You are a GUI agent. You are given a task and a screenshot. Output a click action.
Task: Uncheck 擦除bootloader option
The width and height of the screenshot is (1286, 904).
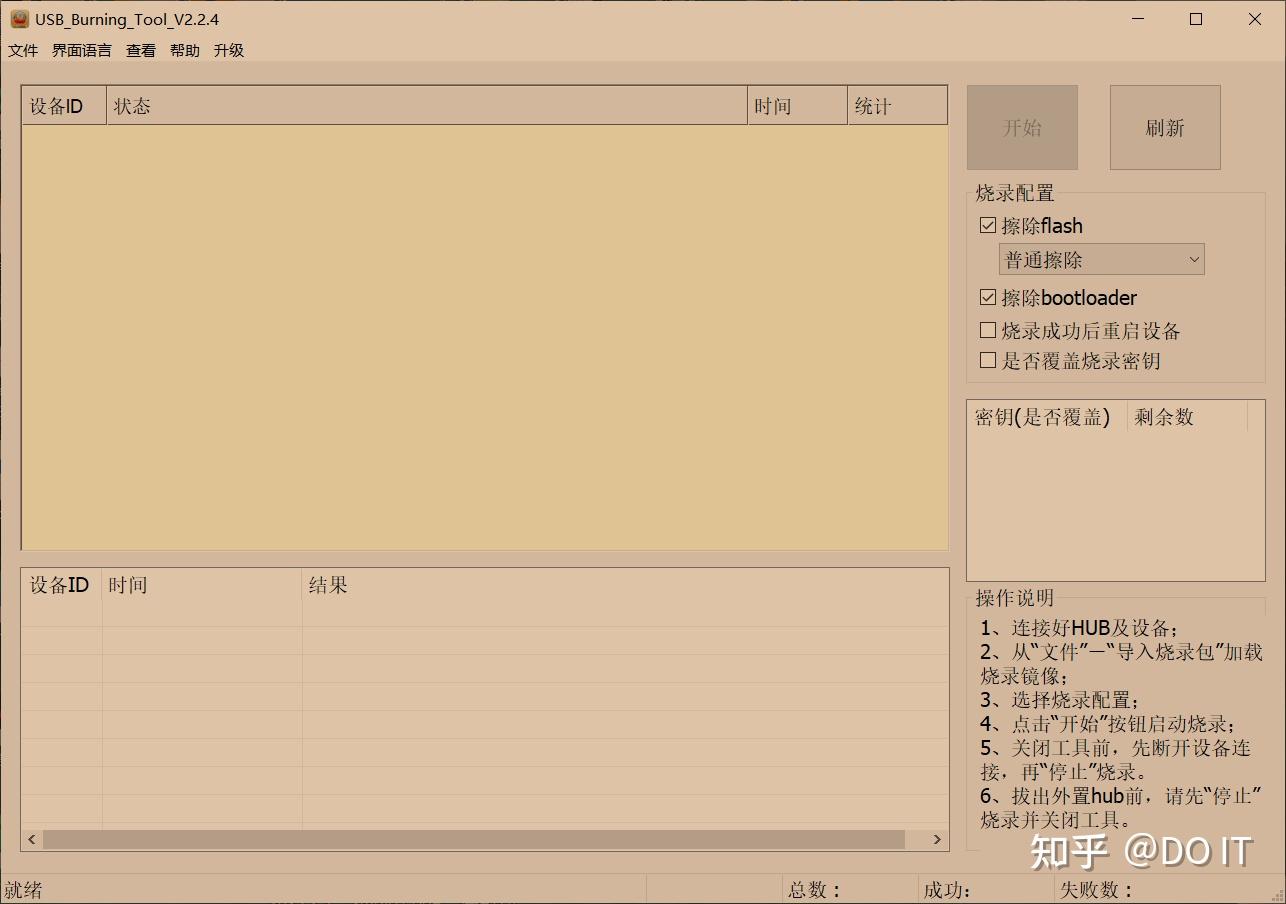[x=987, y=296]
